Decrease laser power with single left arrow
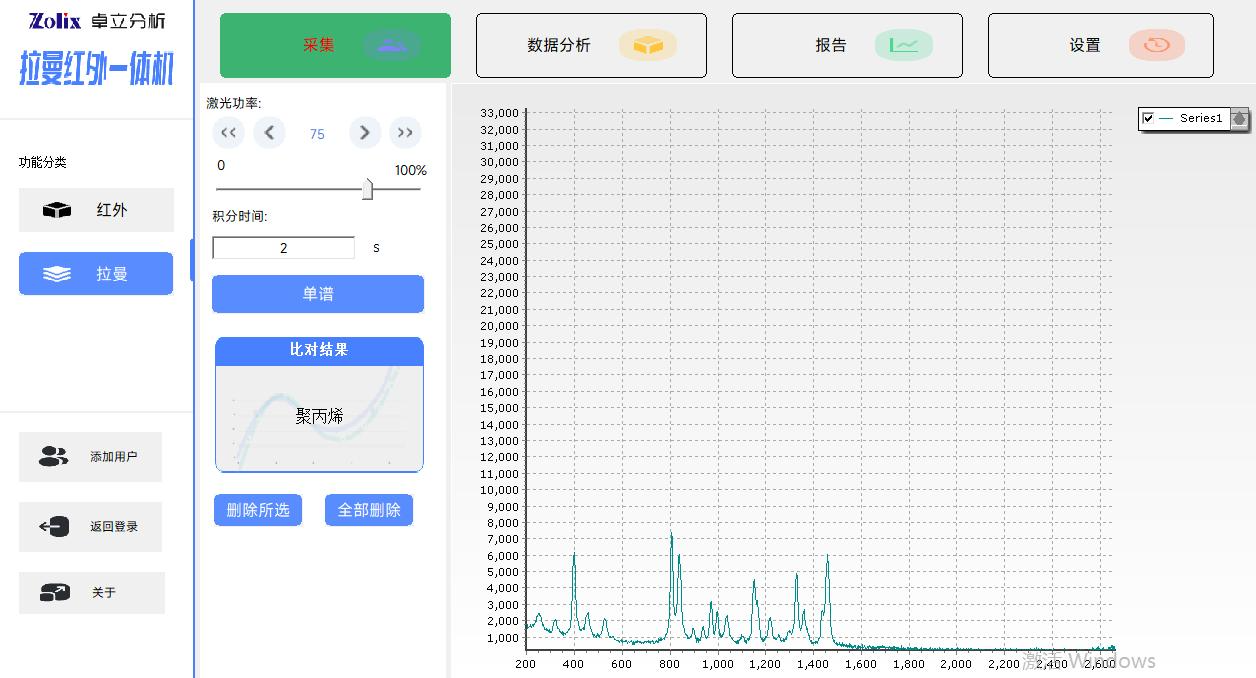This screenshot has width=1256, height=678. 269,133
